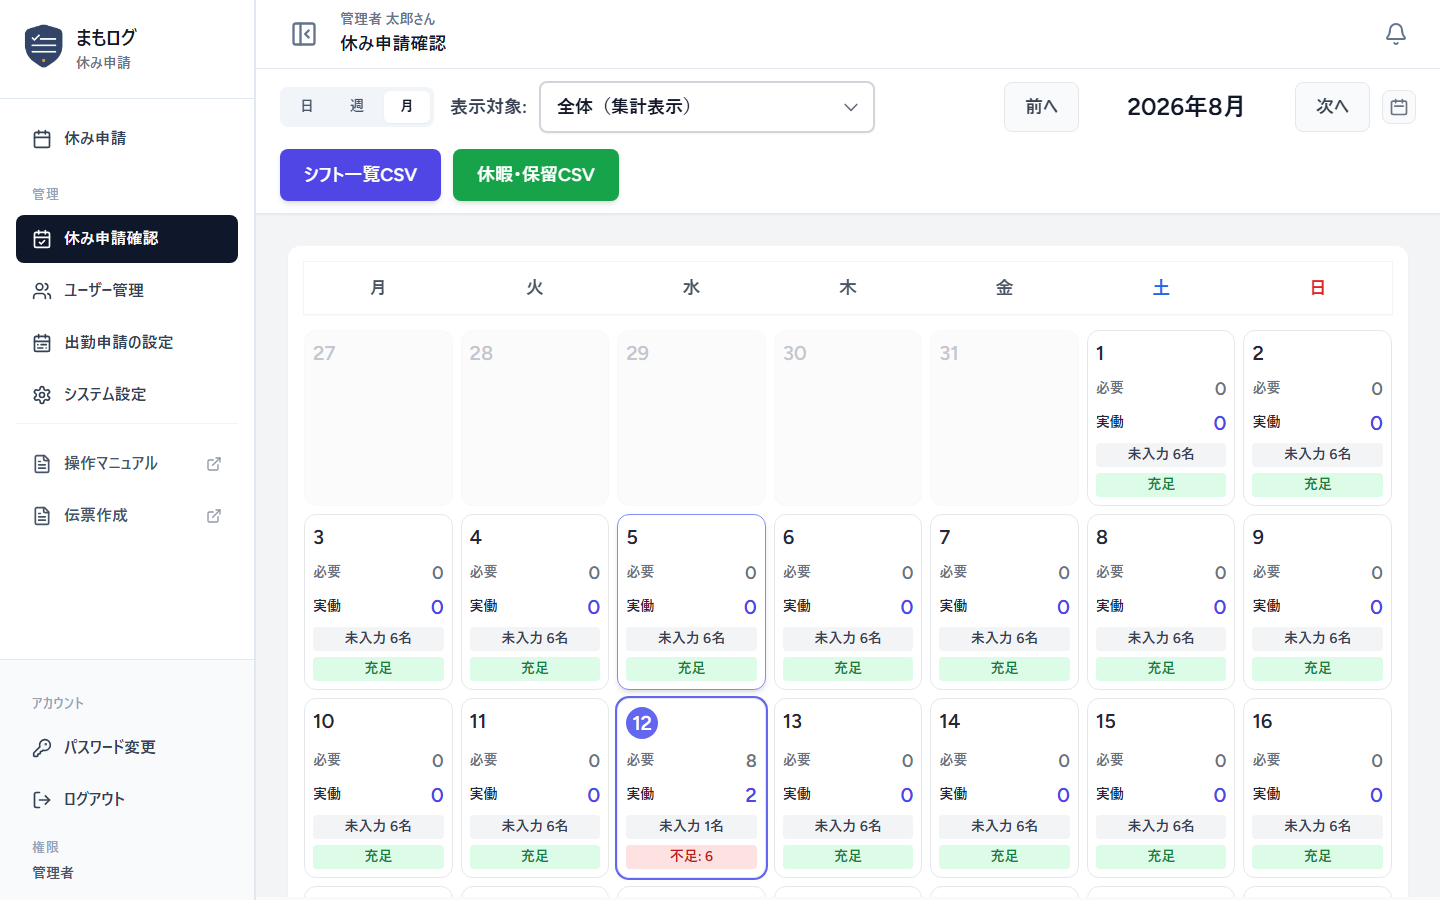Click the calendar icon for 出勤申請の設定

tap(42, 343)
